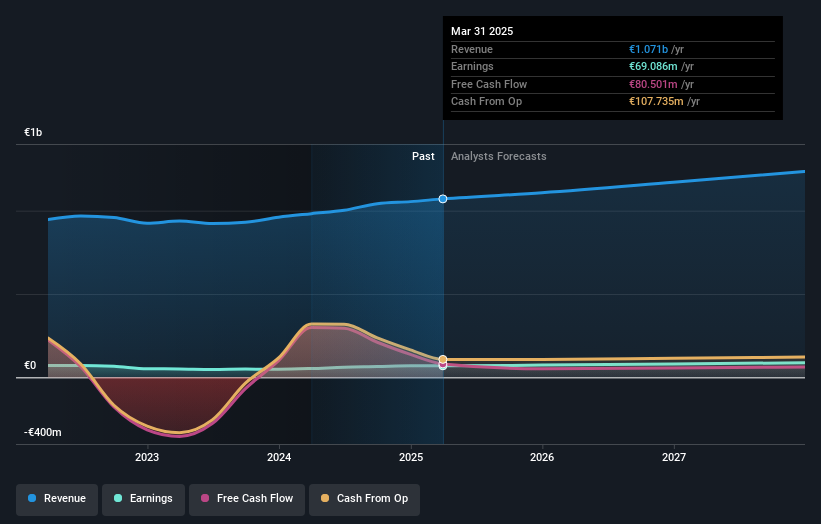
Task: Click the -€400m y-axis label
Action: tap(42, 432)
